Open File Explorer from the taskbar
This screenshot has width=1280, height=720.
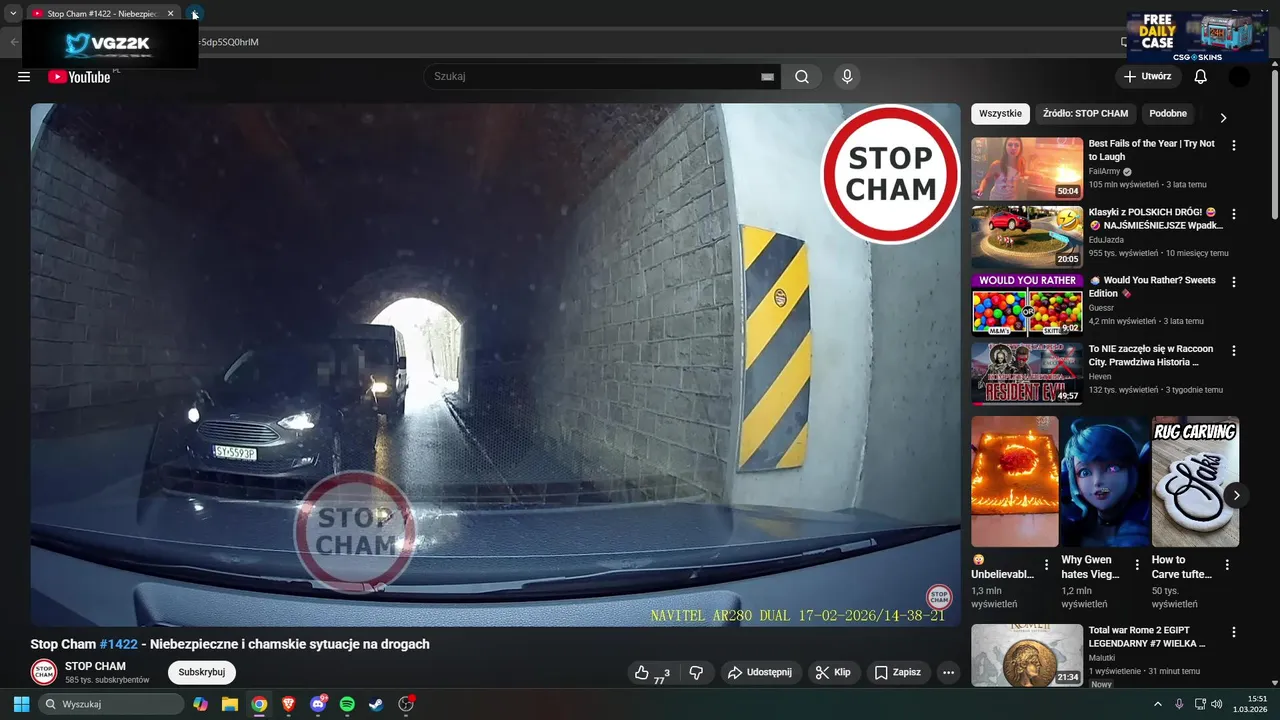click(230, 704)
